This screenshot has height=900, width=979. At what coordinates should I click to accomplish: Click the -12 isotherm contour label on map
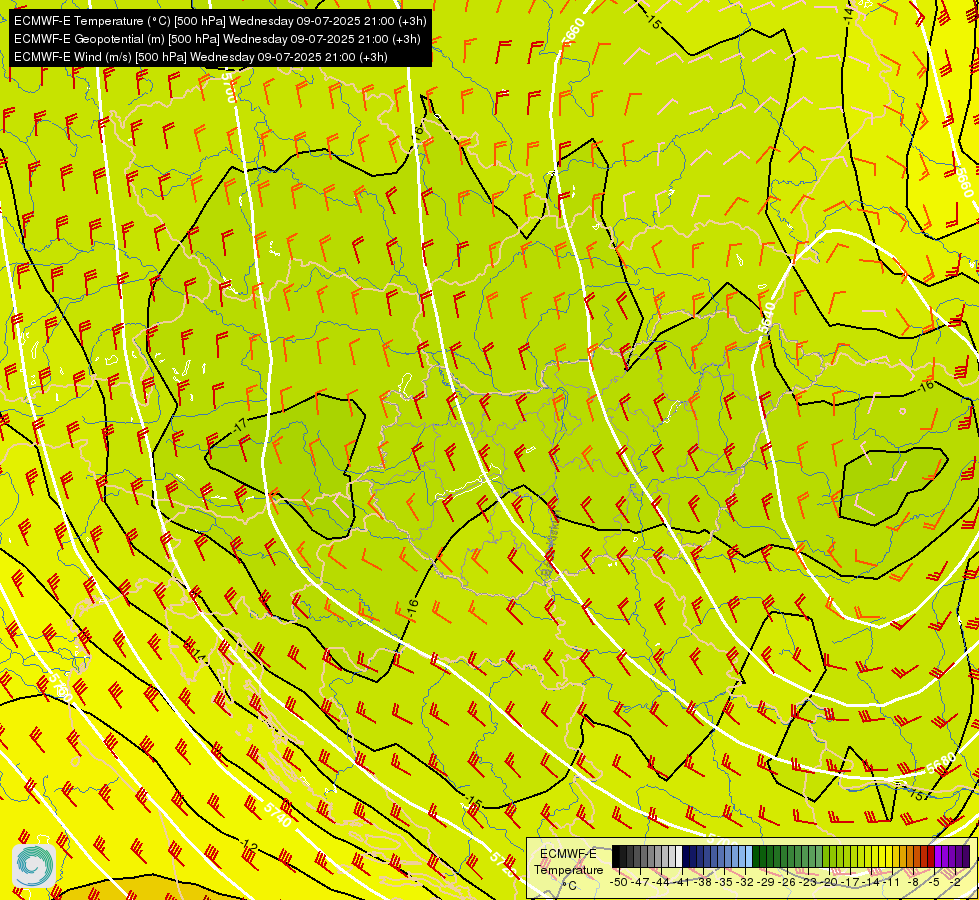pyautogui.click(x=248, y=846)
